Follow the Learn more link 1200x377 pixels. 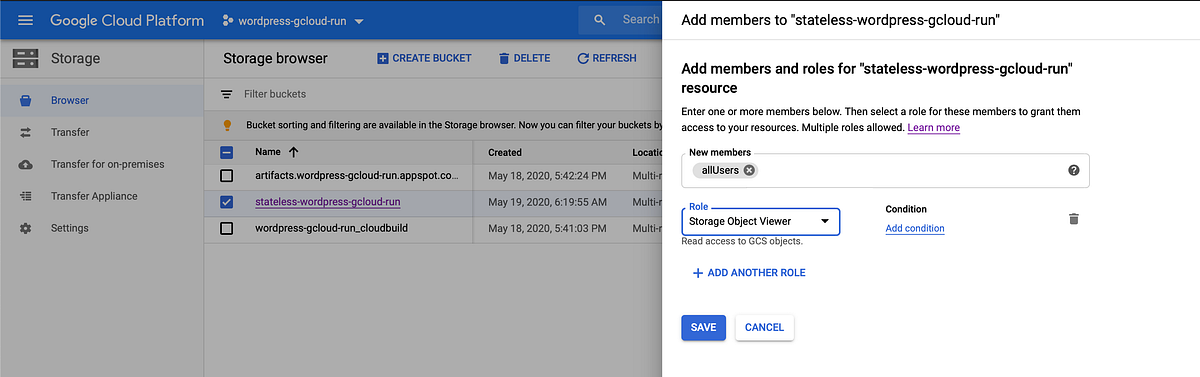933,128
